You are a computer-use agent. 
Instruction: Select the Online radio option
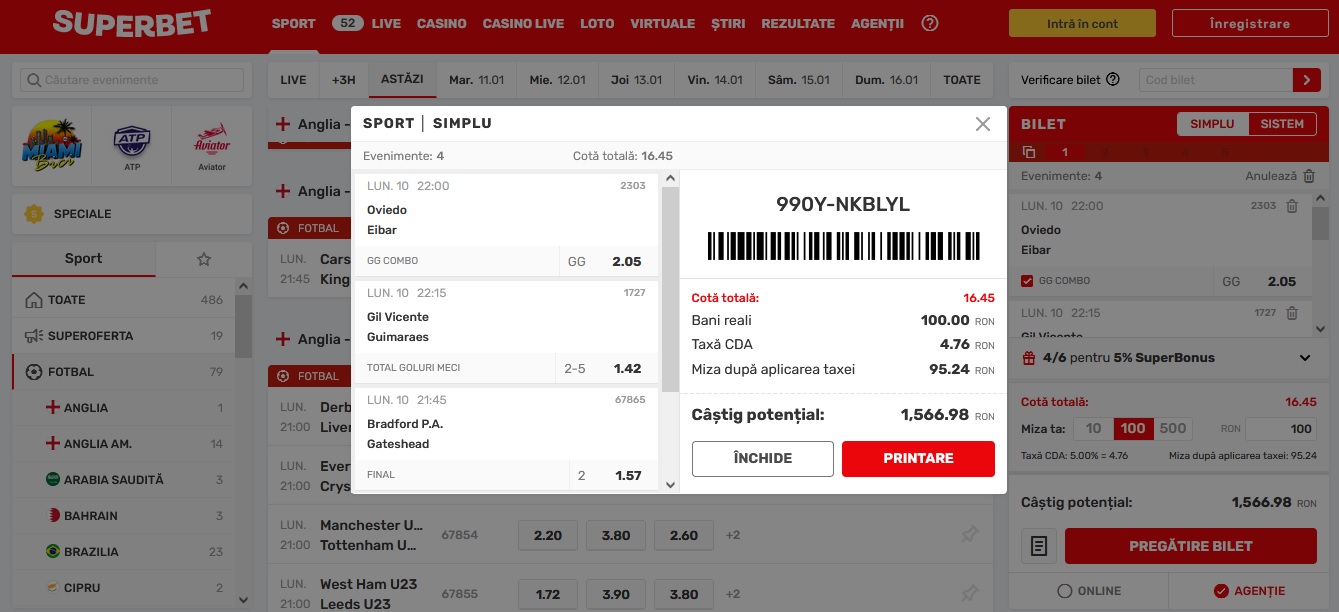tap(1065, 591)
